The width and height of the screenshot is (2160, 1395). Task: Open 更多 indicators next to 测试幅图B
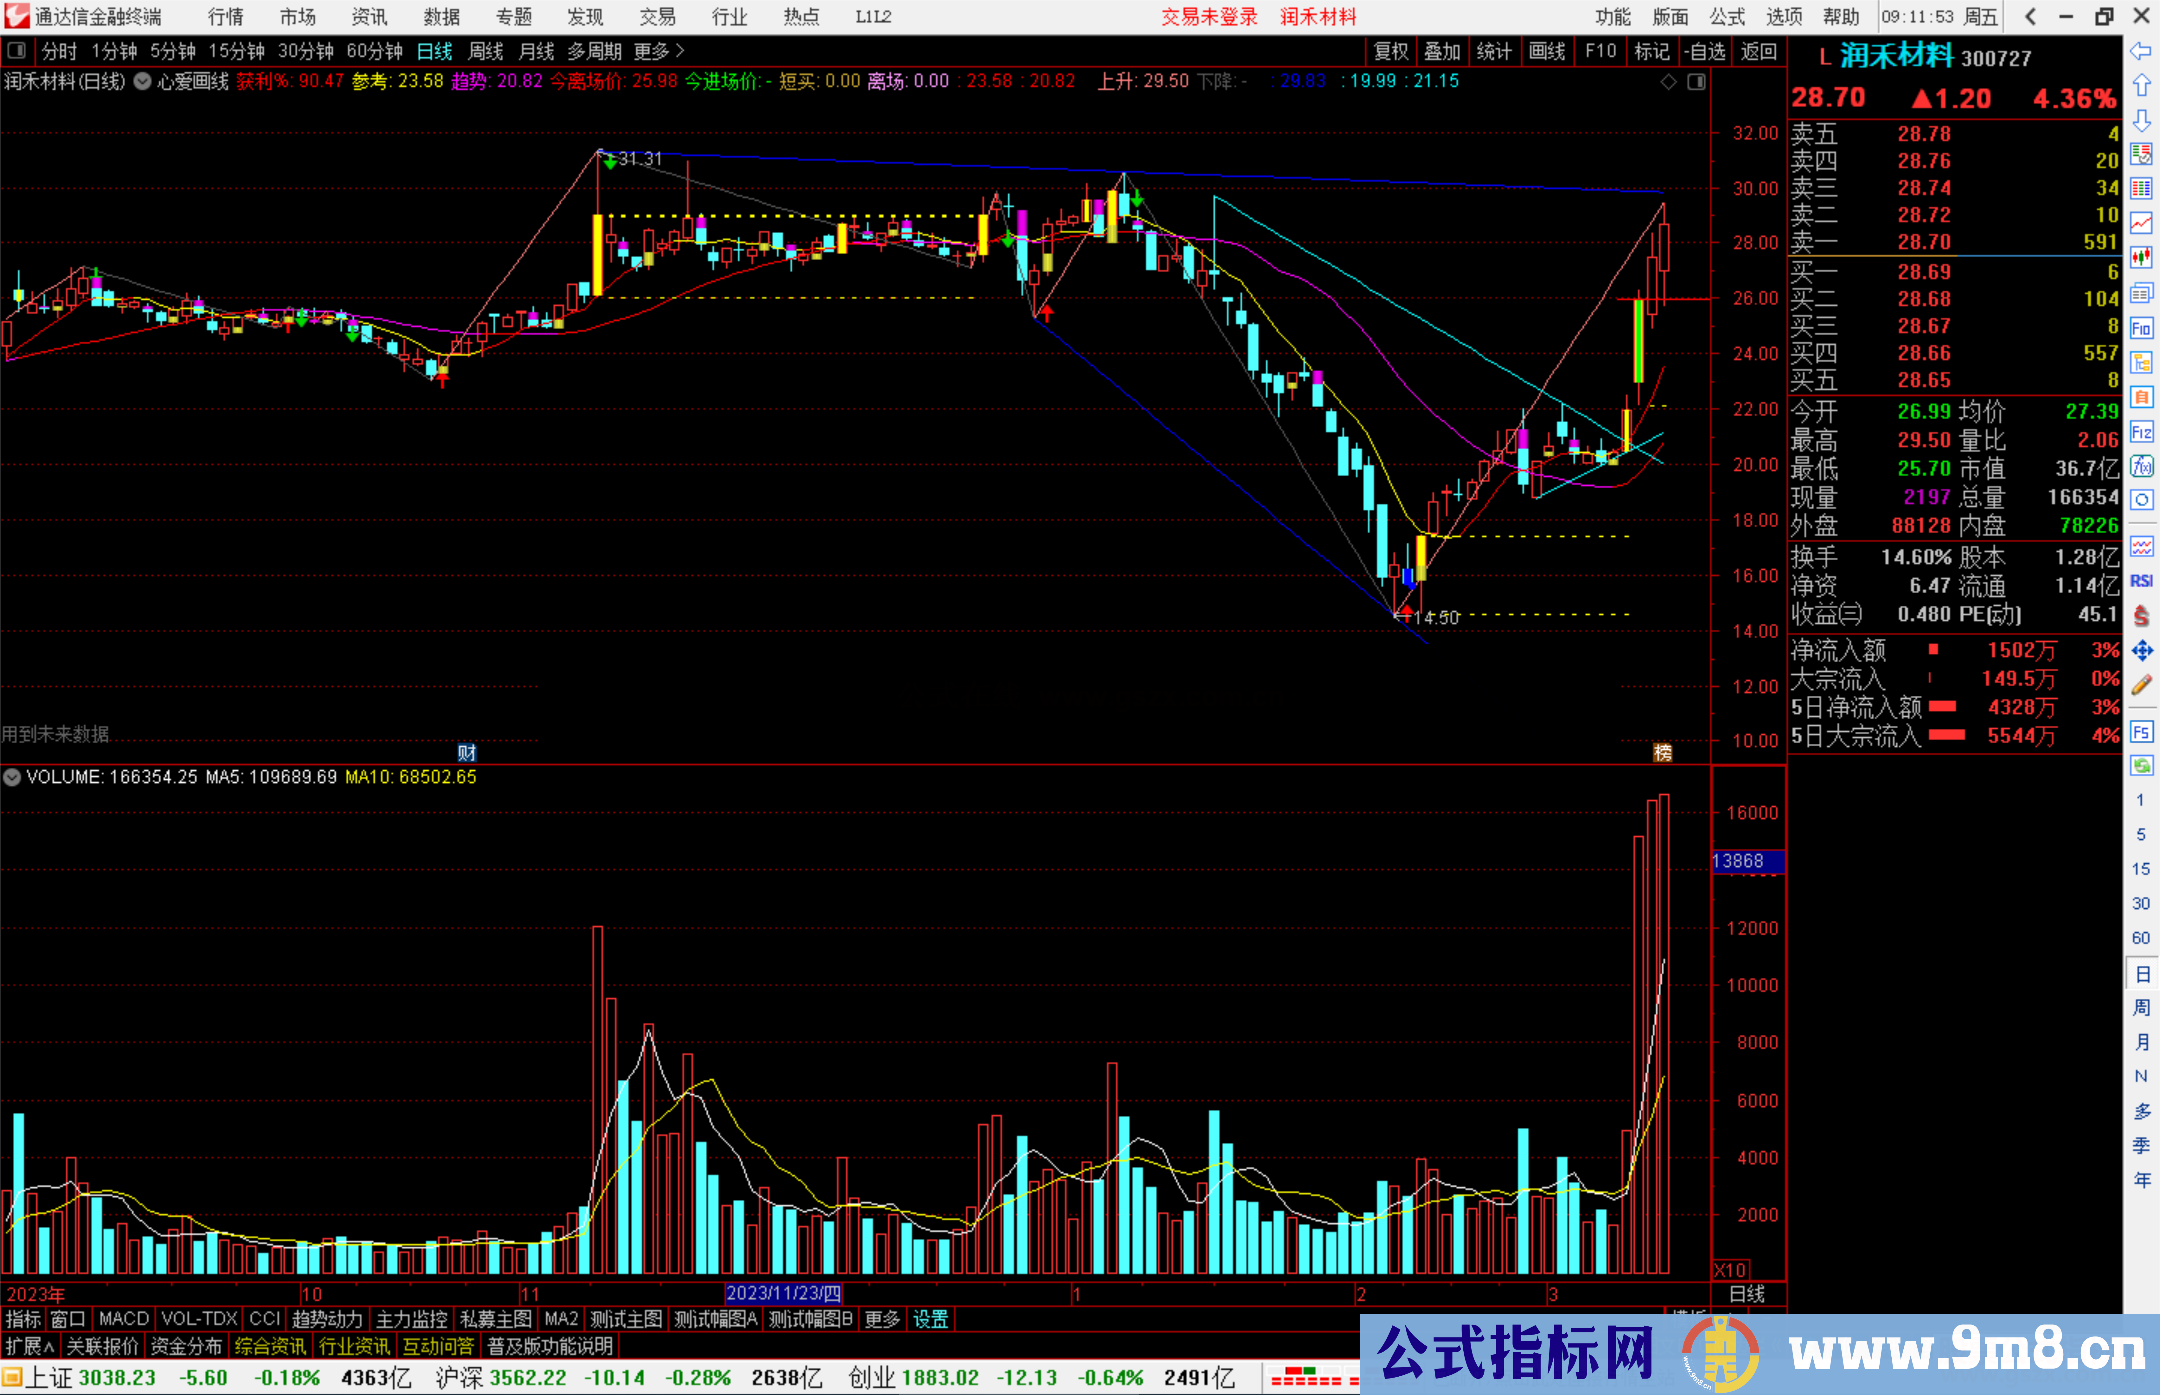(882, 1319)
